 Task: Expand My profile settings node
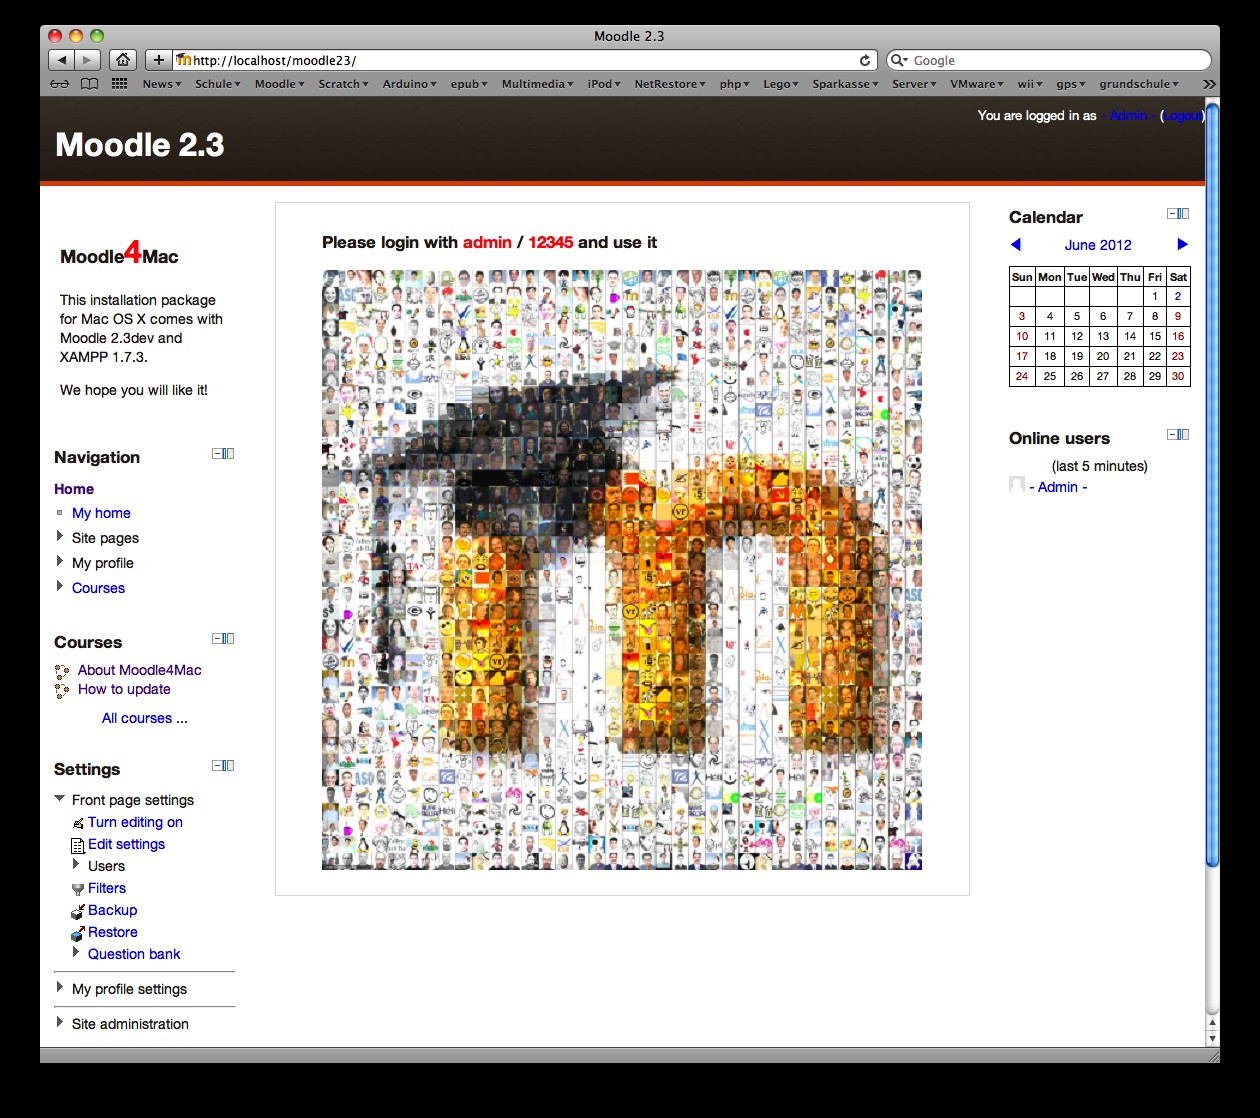click(x=60, y=987)
